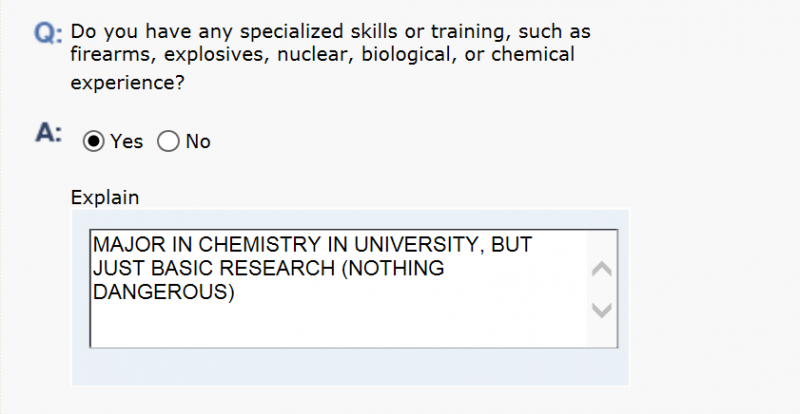Click the "No" label text
Image resolution: width=800 pixels, height=414 pixels.
198,142
